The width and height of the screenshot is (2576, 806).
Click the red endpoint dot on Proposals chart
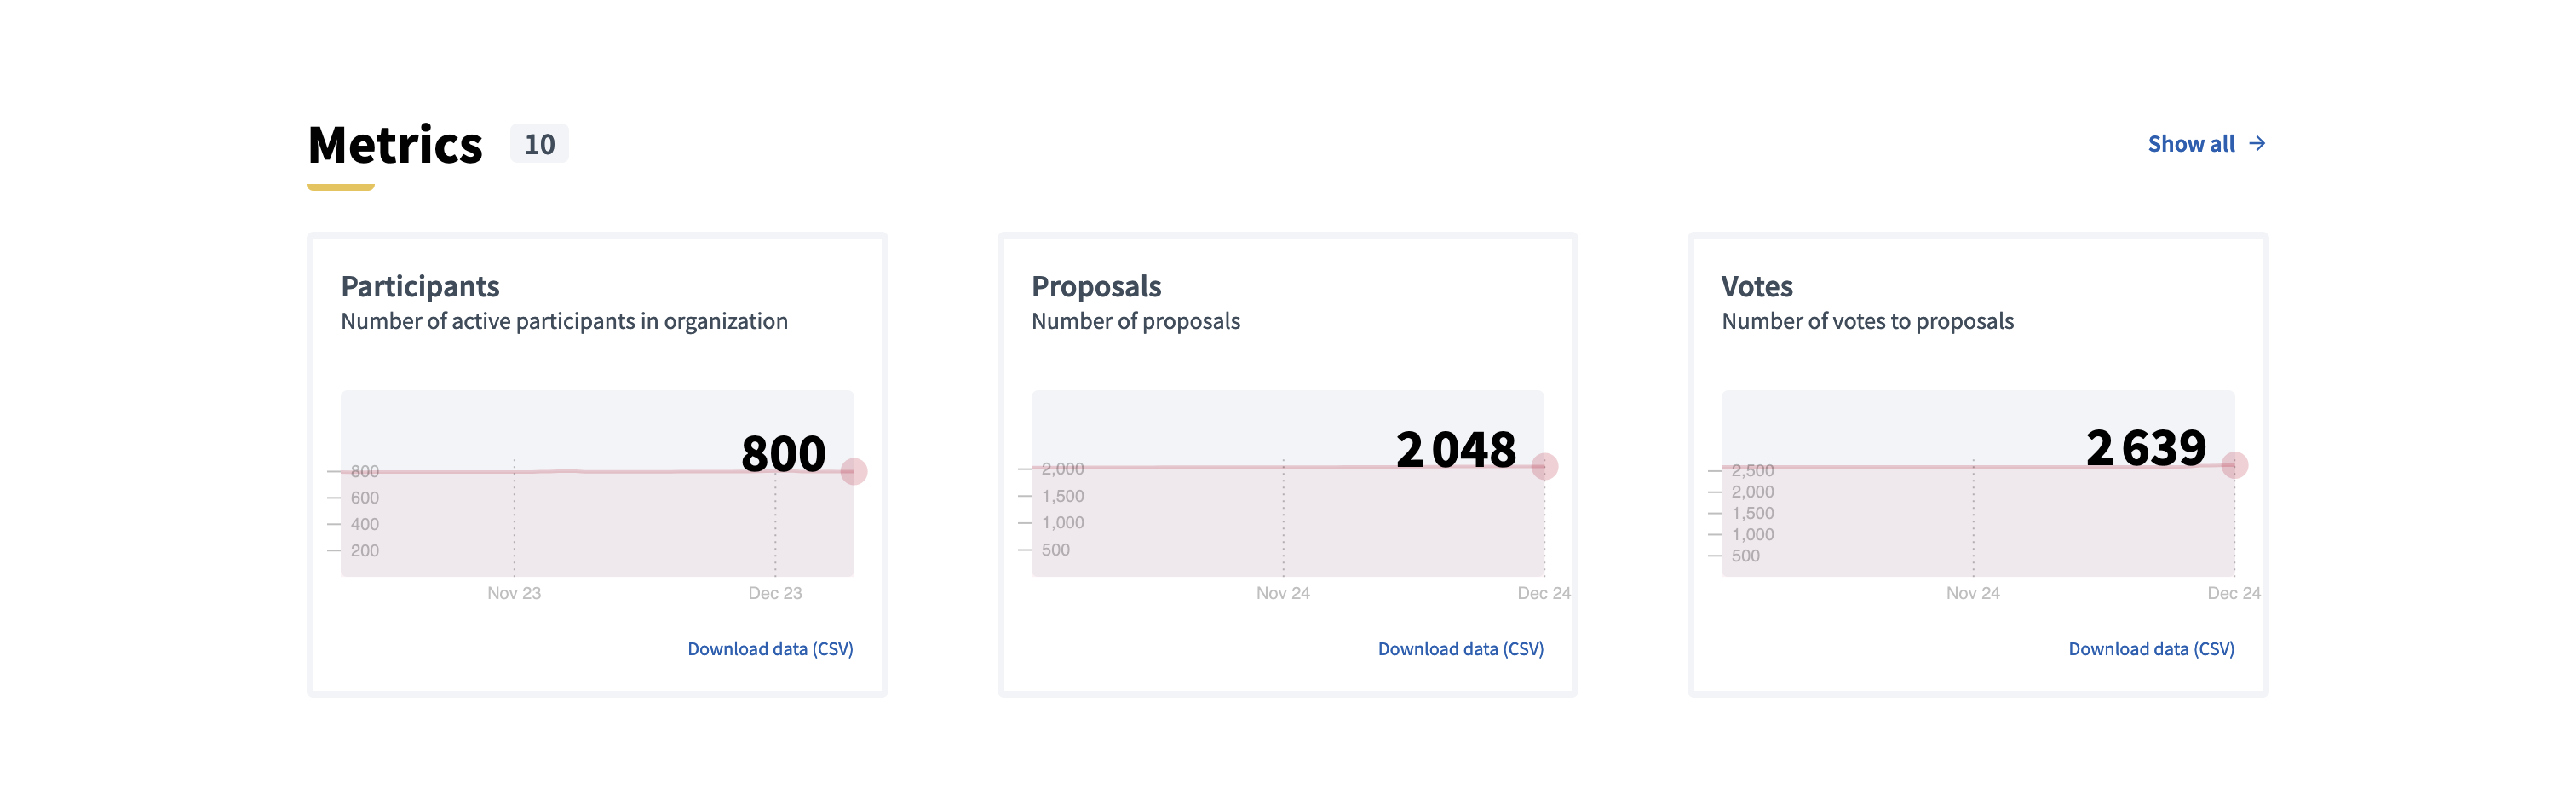(1544, 466)
